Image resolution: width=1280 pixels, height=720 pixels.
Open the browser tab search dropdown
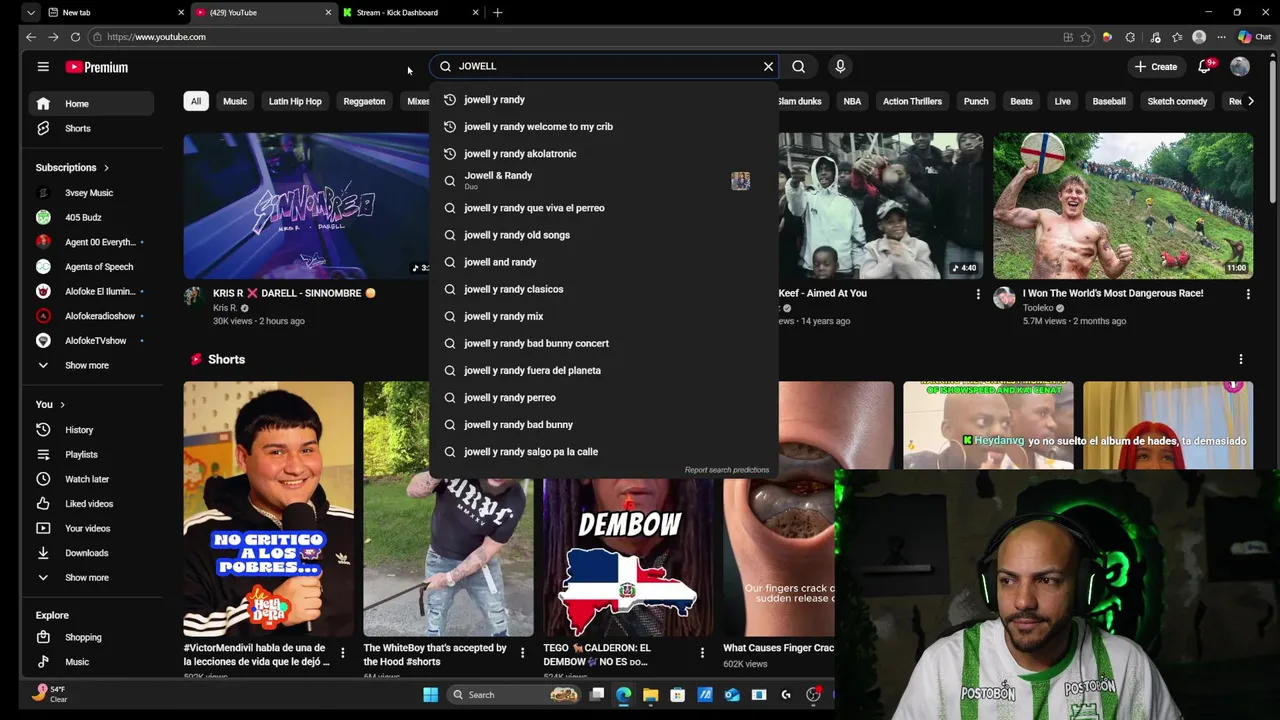pyautogui.click(x=31, y=12)
